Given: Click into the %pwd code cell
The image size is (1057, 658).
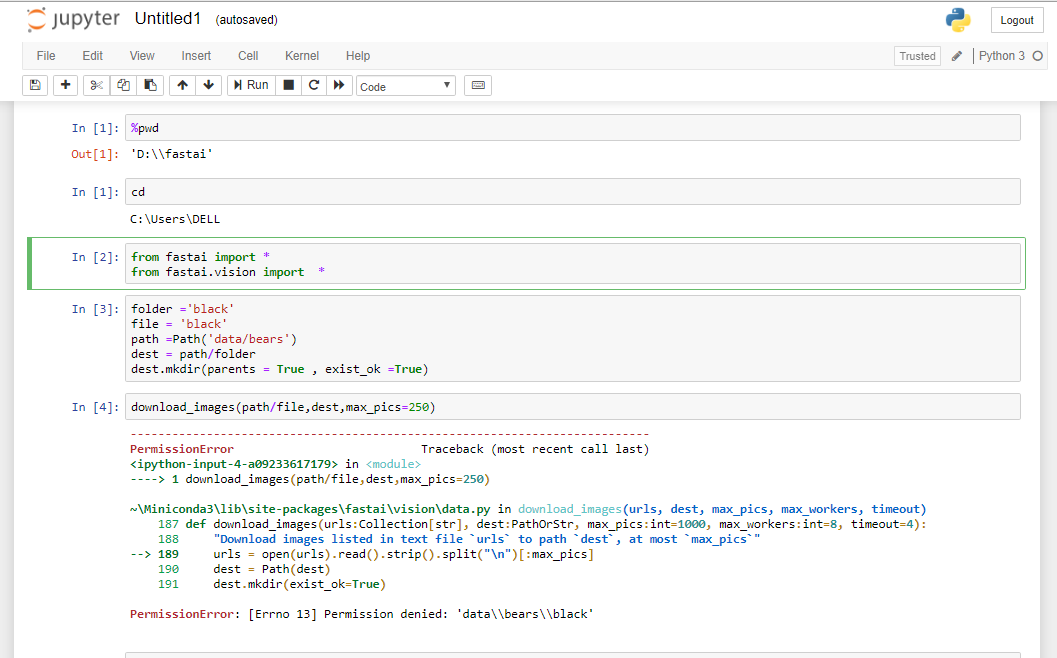Looking at the screenshot, I should pos(572,127).
